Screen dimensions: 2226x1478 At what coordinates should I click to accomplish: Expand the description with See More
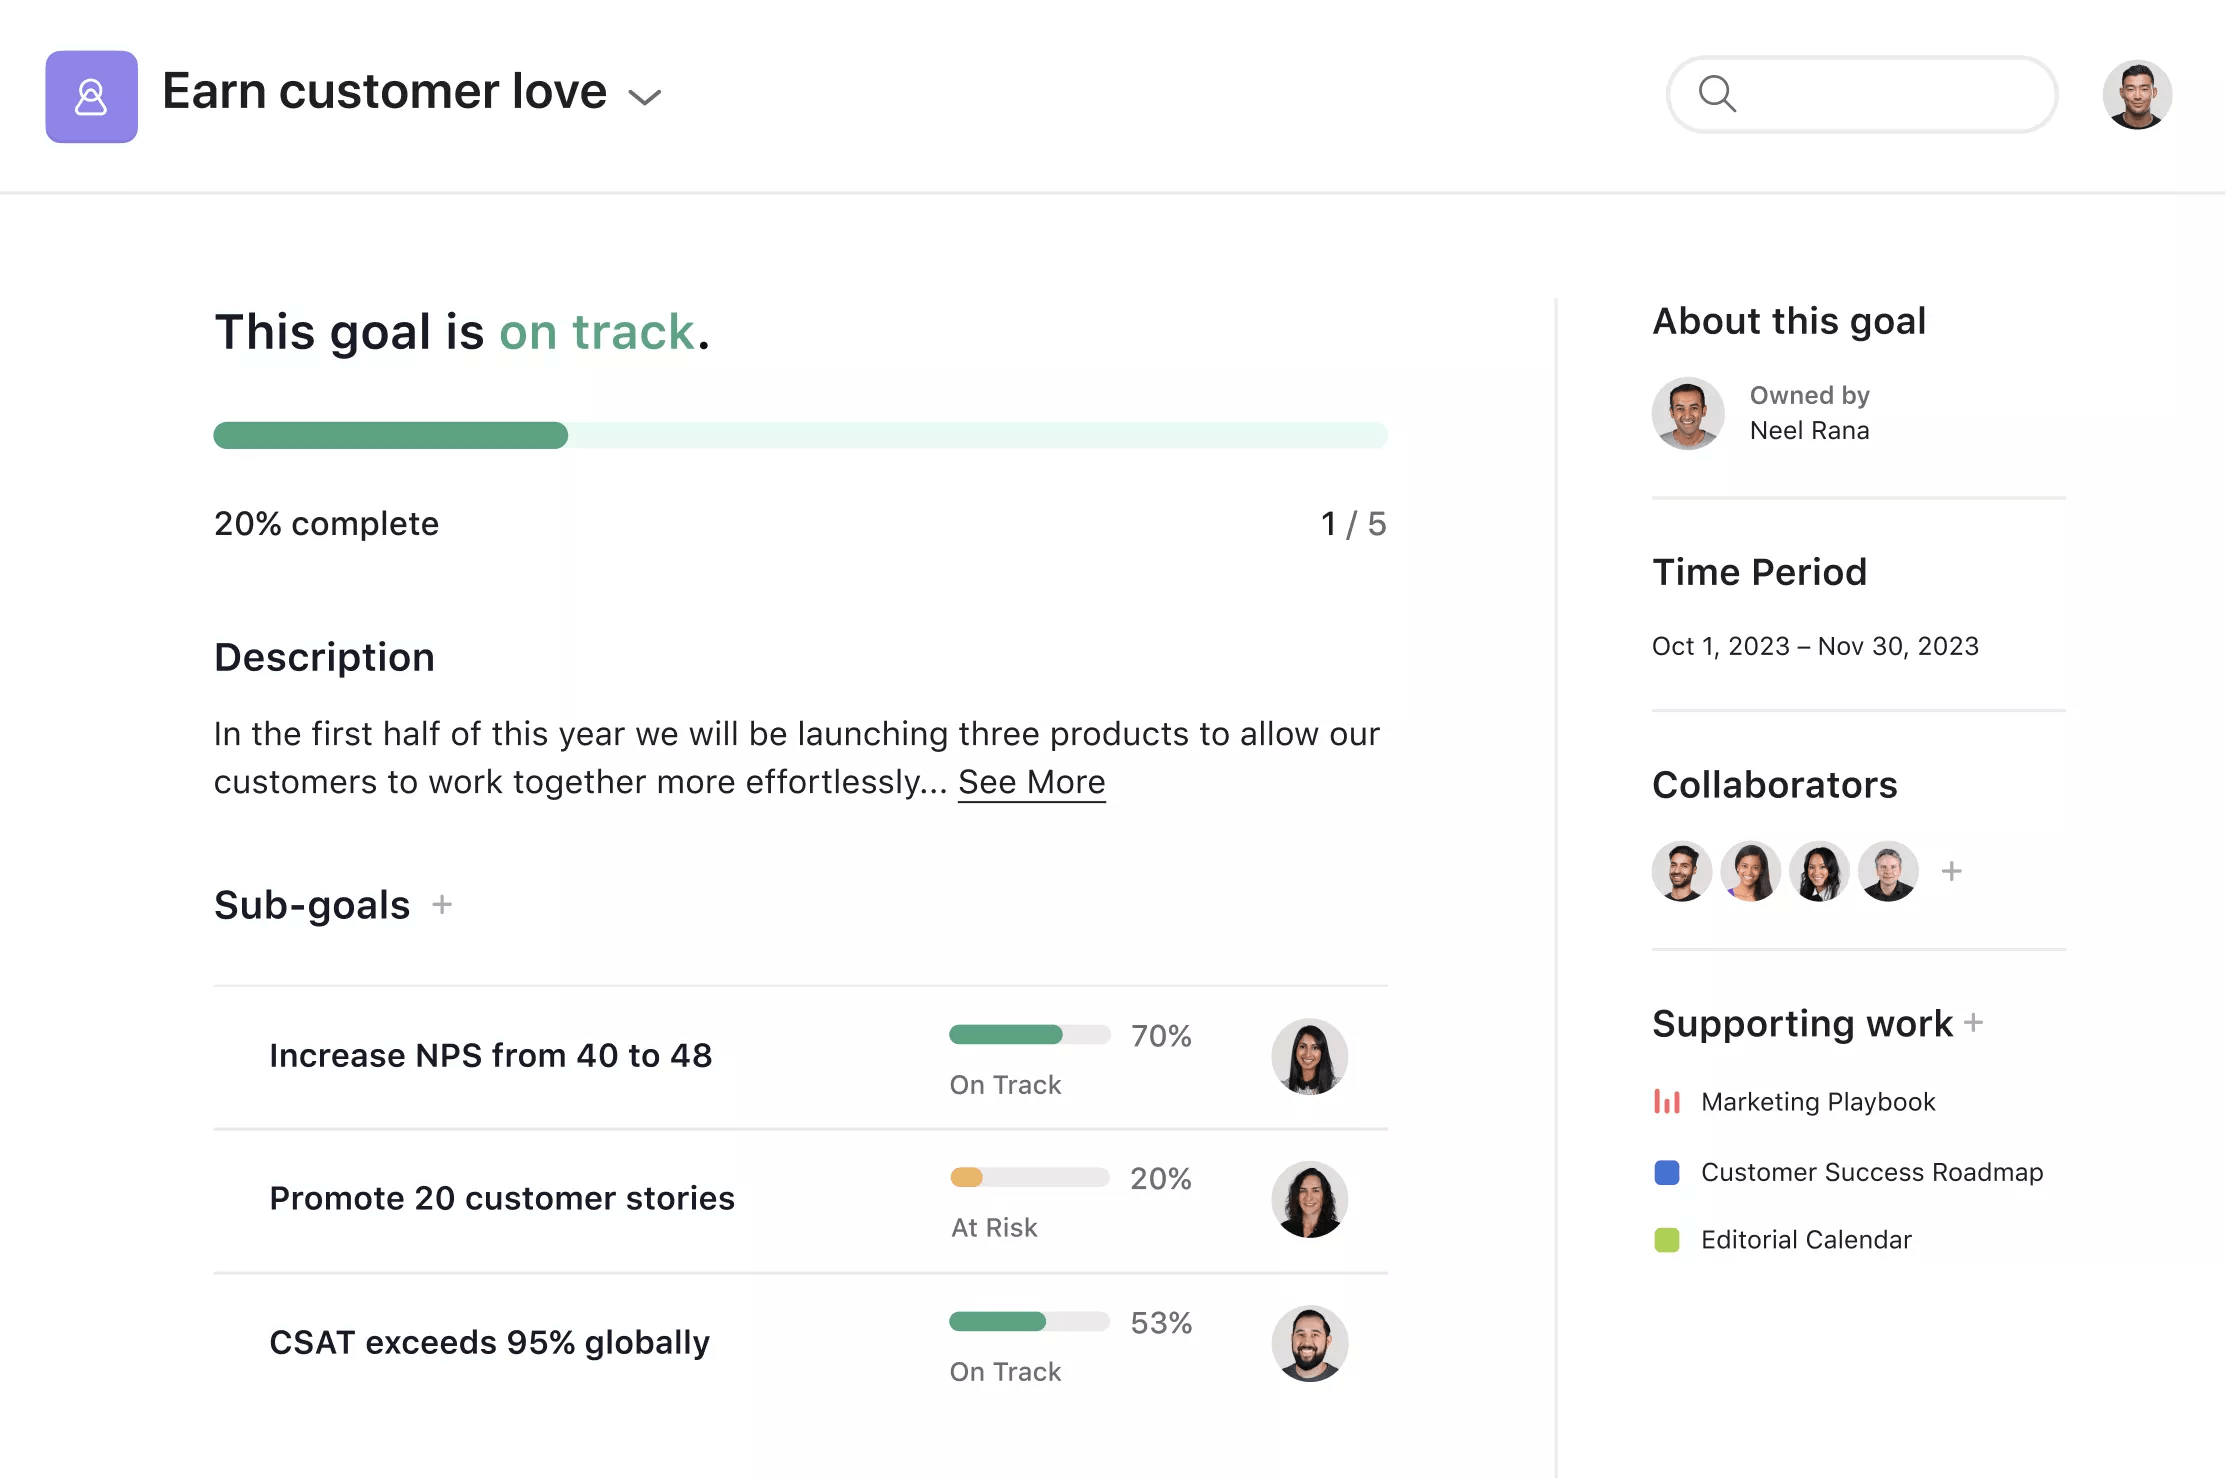1031,781
